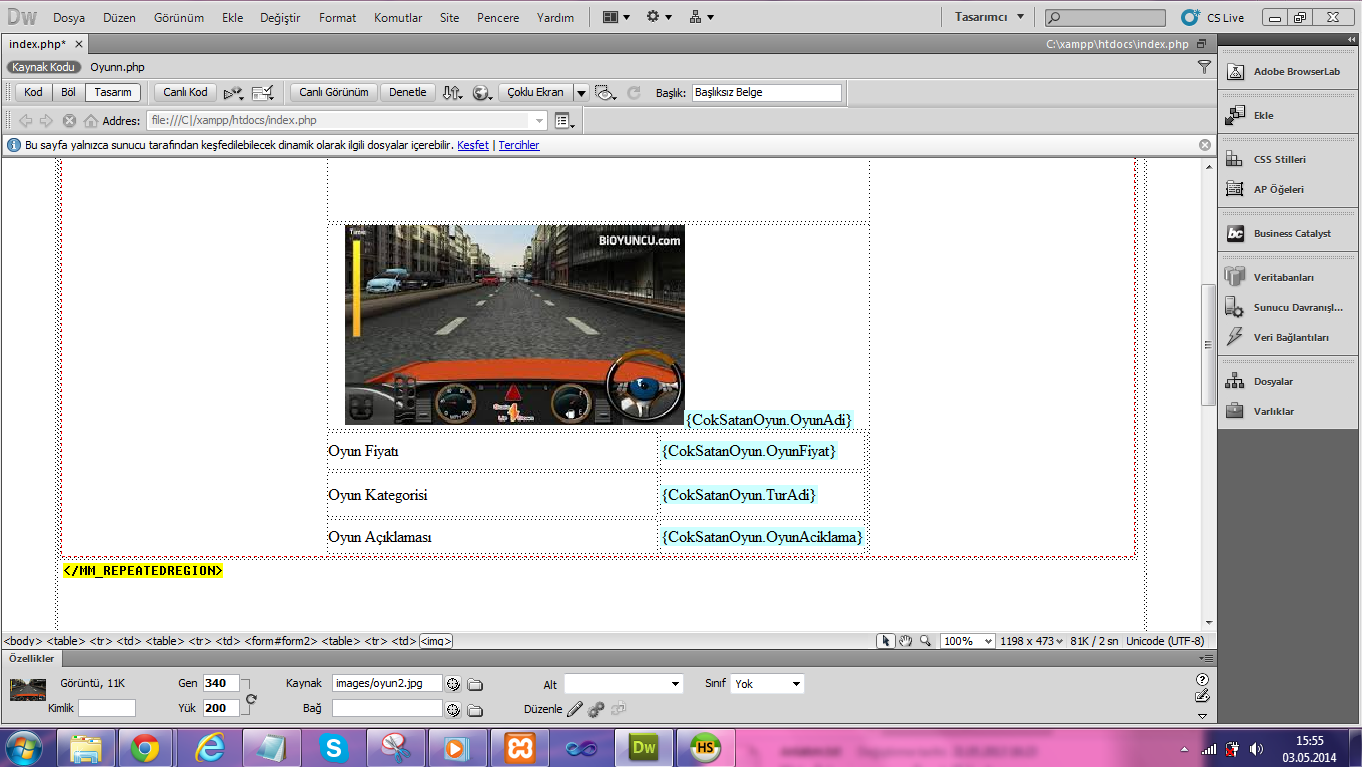Open the Sınıf class dropdown

[768, 684]
